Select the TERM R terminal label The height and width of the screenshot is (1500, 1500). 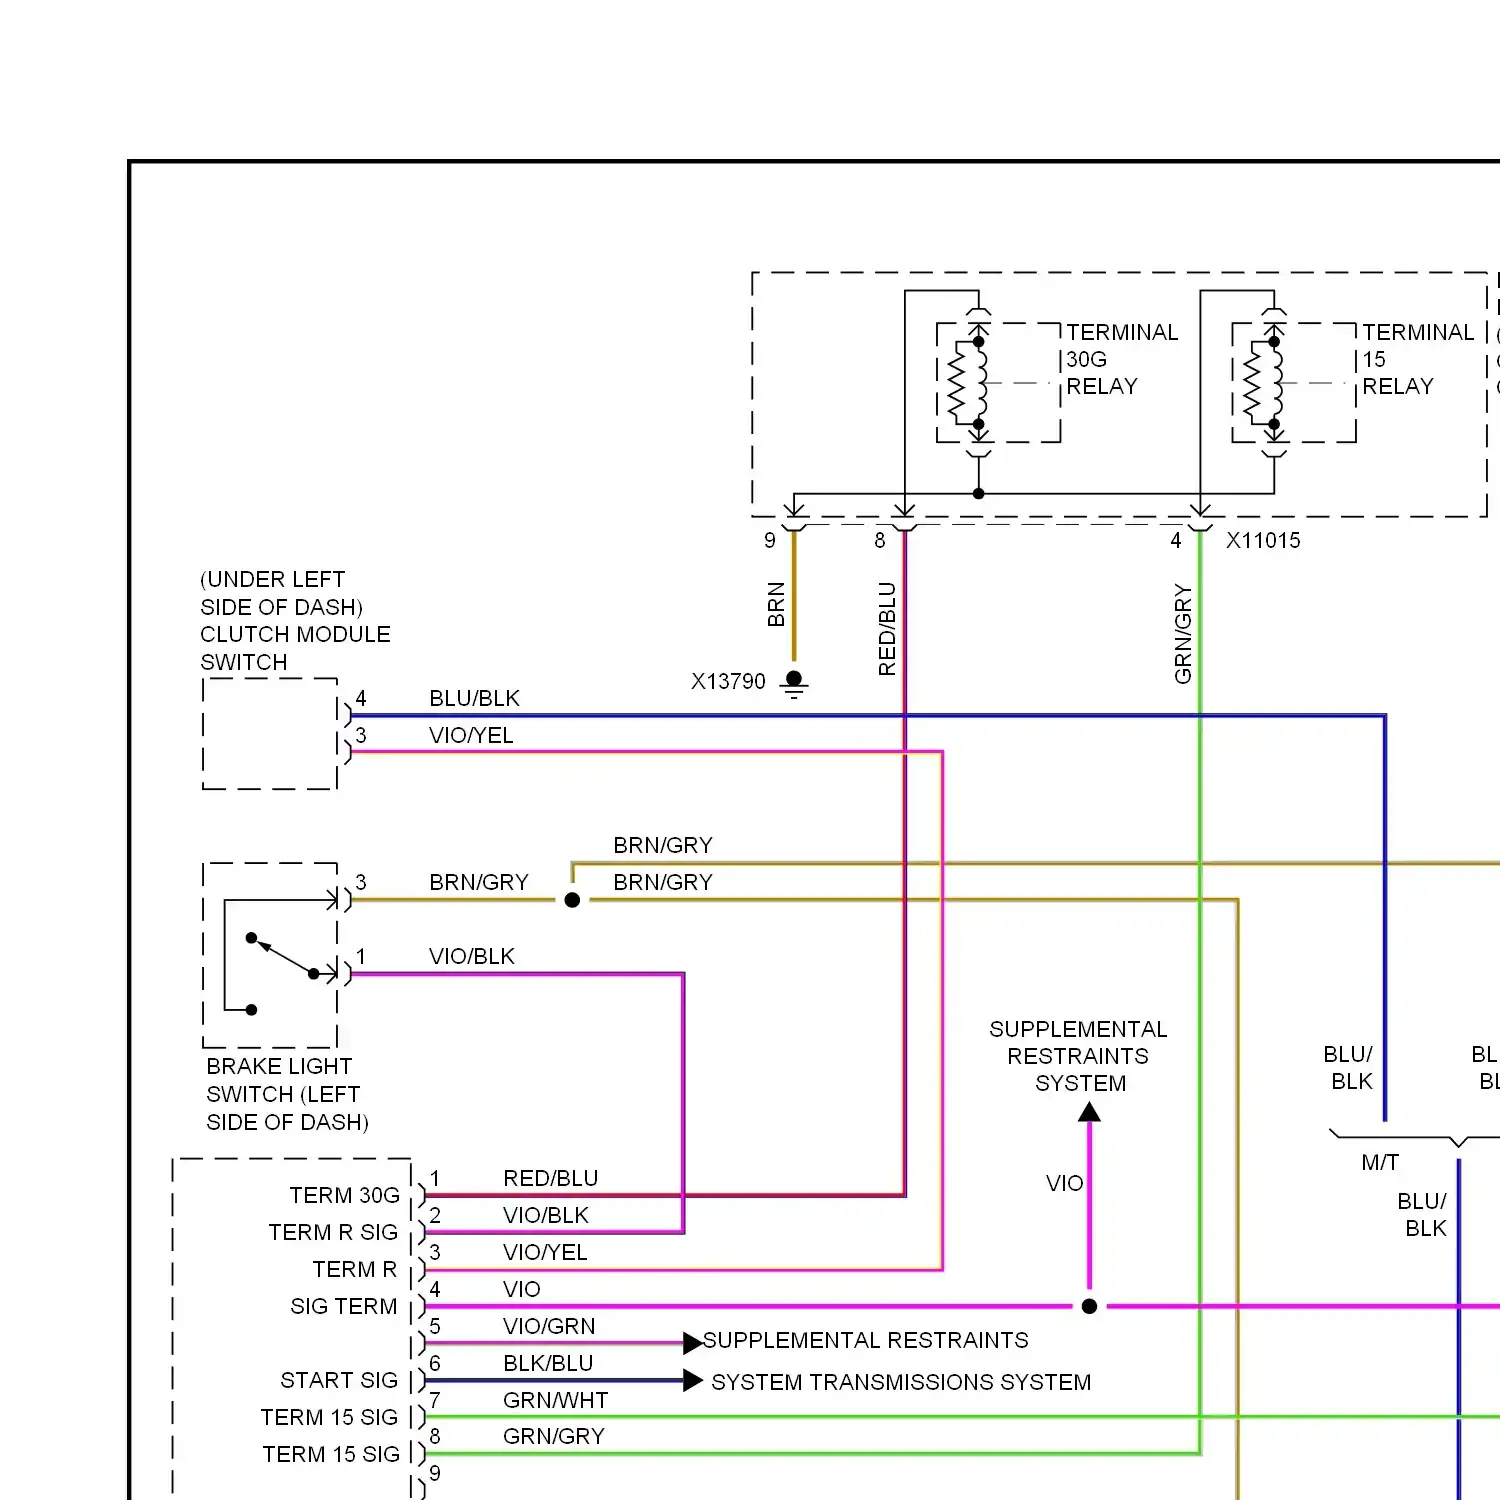pos(355,1270)
